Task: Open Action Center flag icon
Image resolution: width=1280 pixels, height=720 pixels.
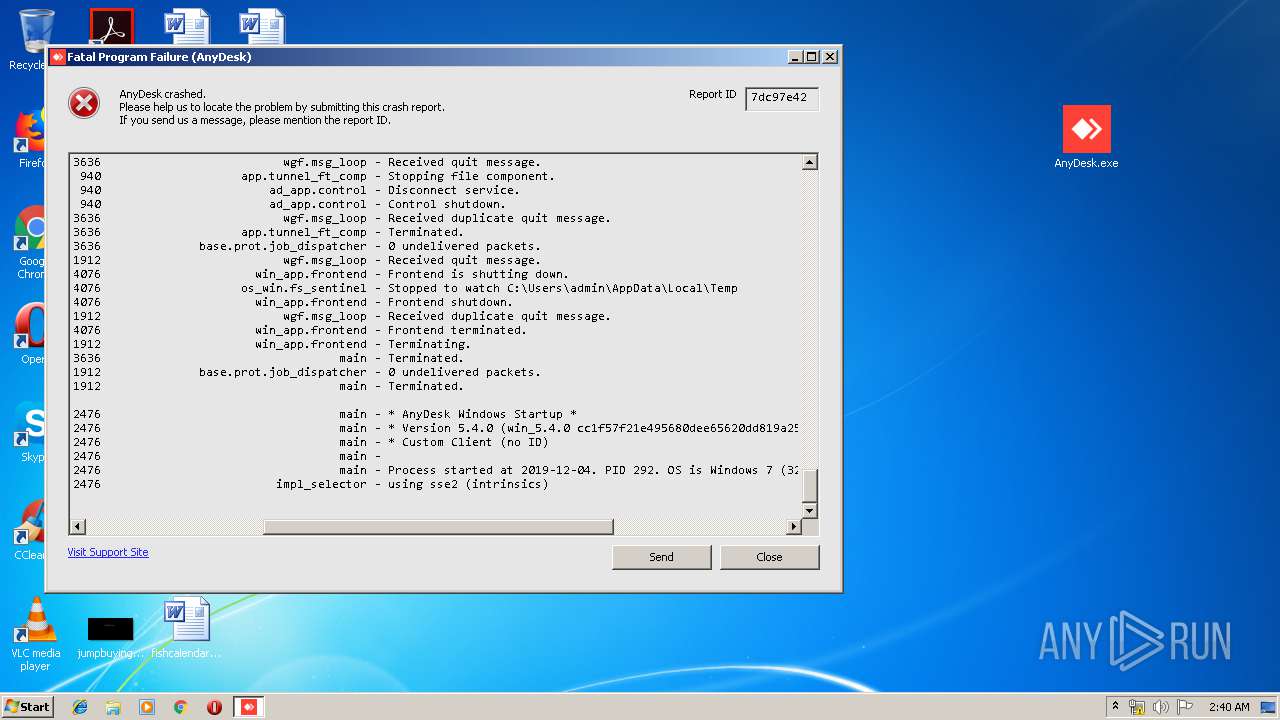Action: 1184,707
